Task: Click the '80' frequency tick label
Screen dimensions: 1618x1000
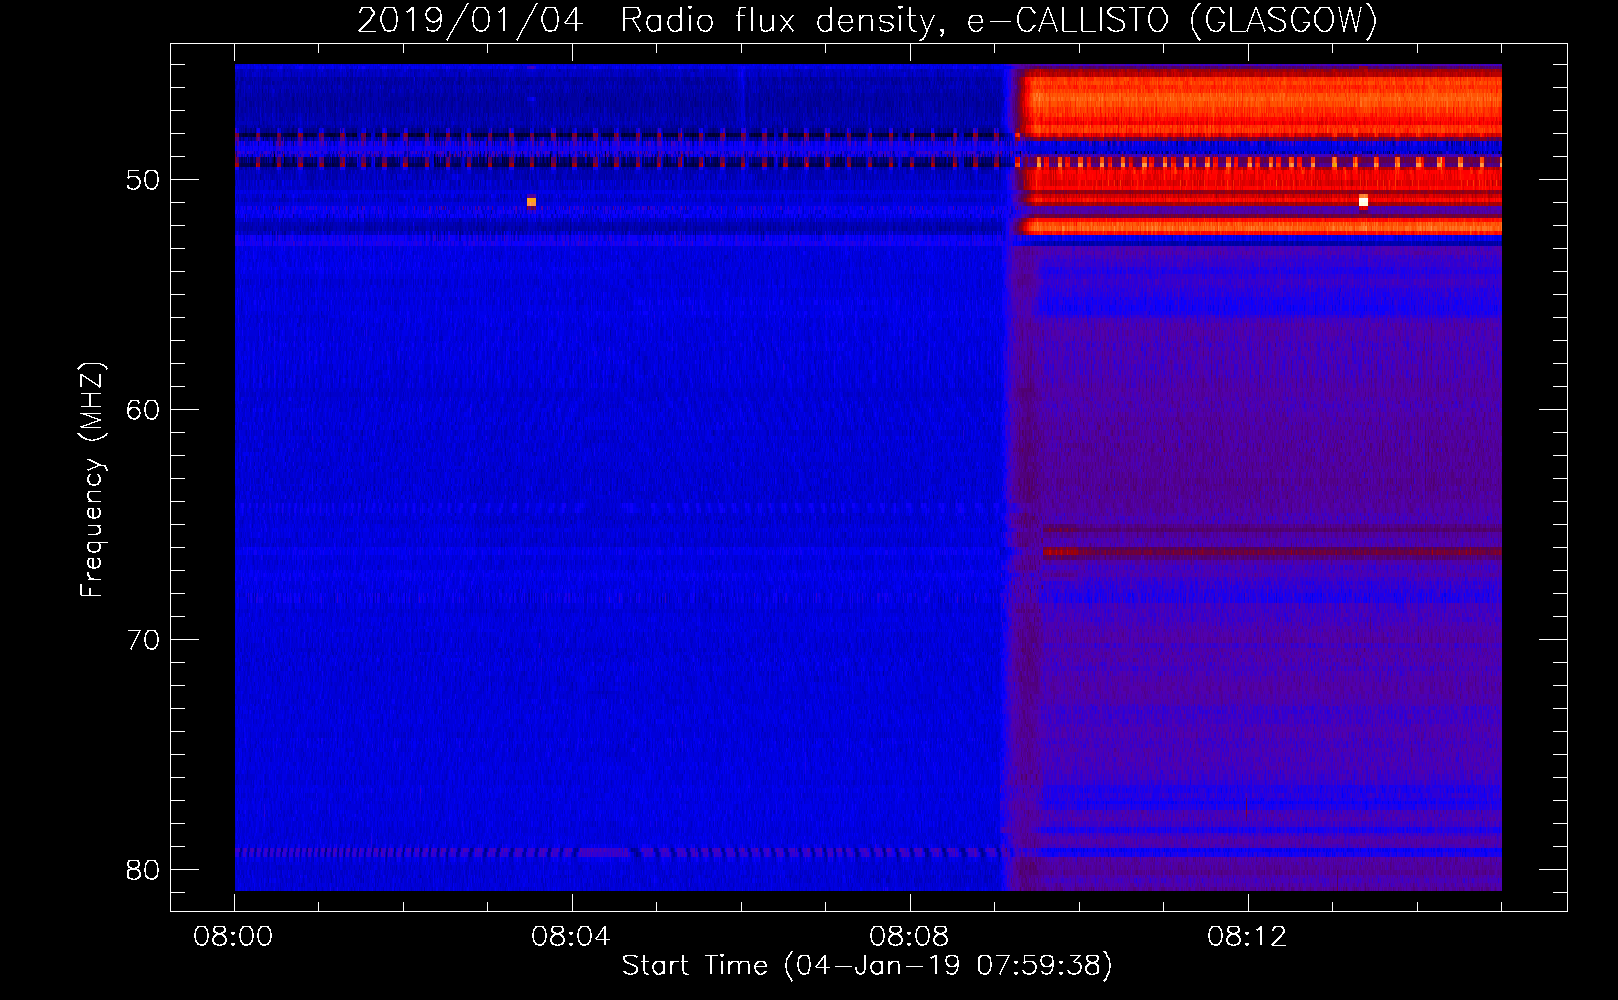Action: [x=144, y=870]
